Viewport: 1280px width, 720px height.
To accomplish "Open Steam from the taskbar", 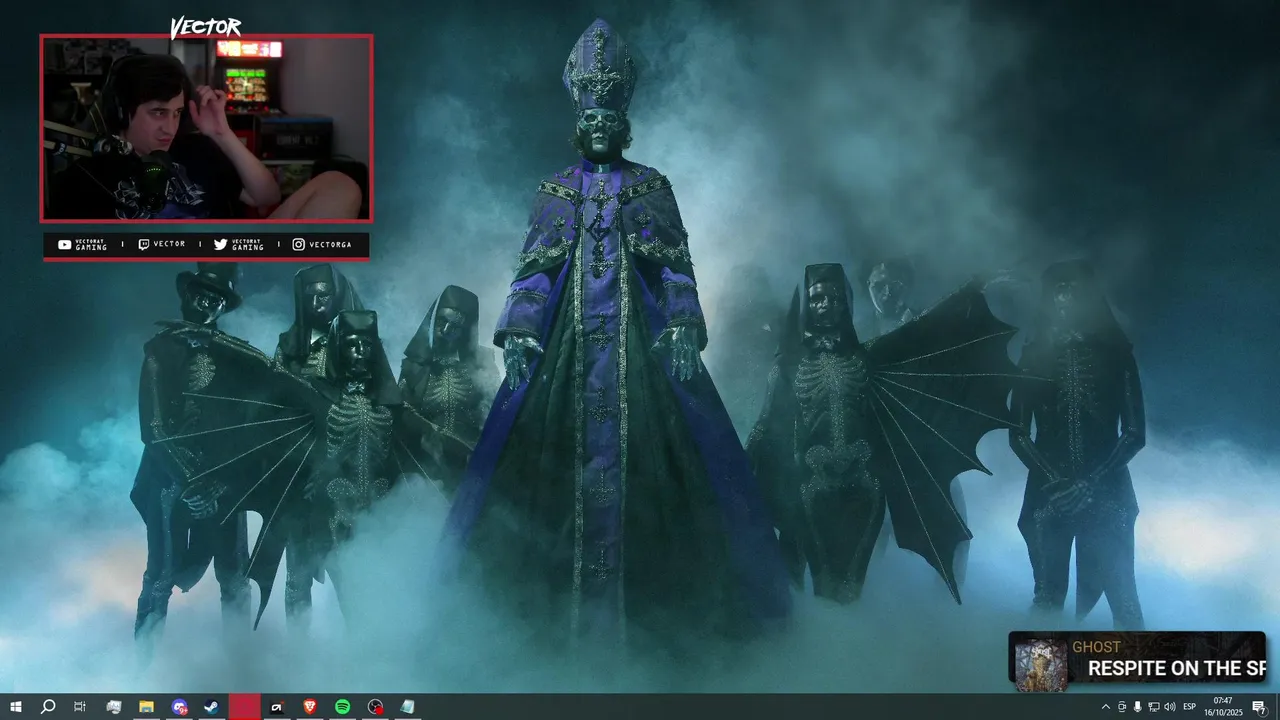I will (x=212, y=707).
